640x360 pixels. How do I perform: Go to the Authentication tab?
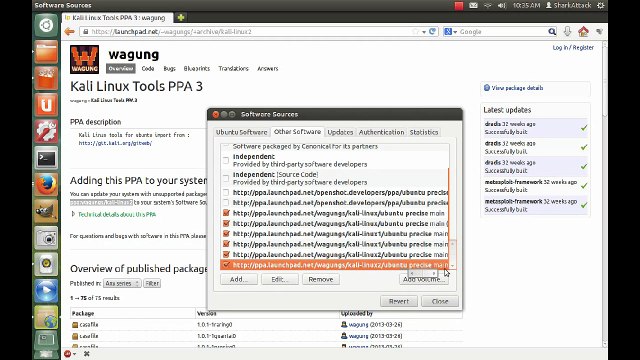pos(382,132)
